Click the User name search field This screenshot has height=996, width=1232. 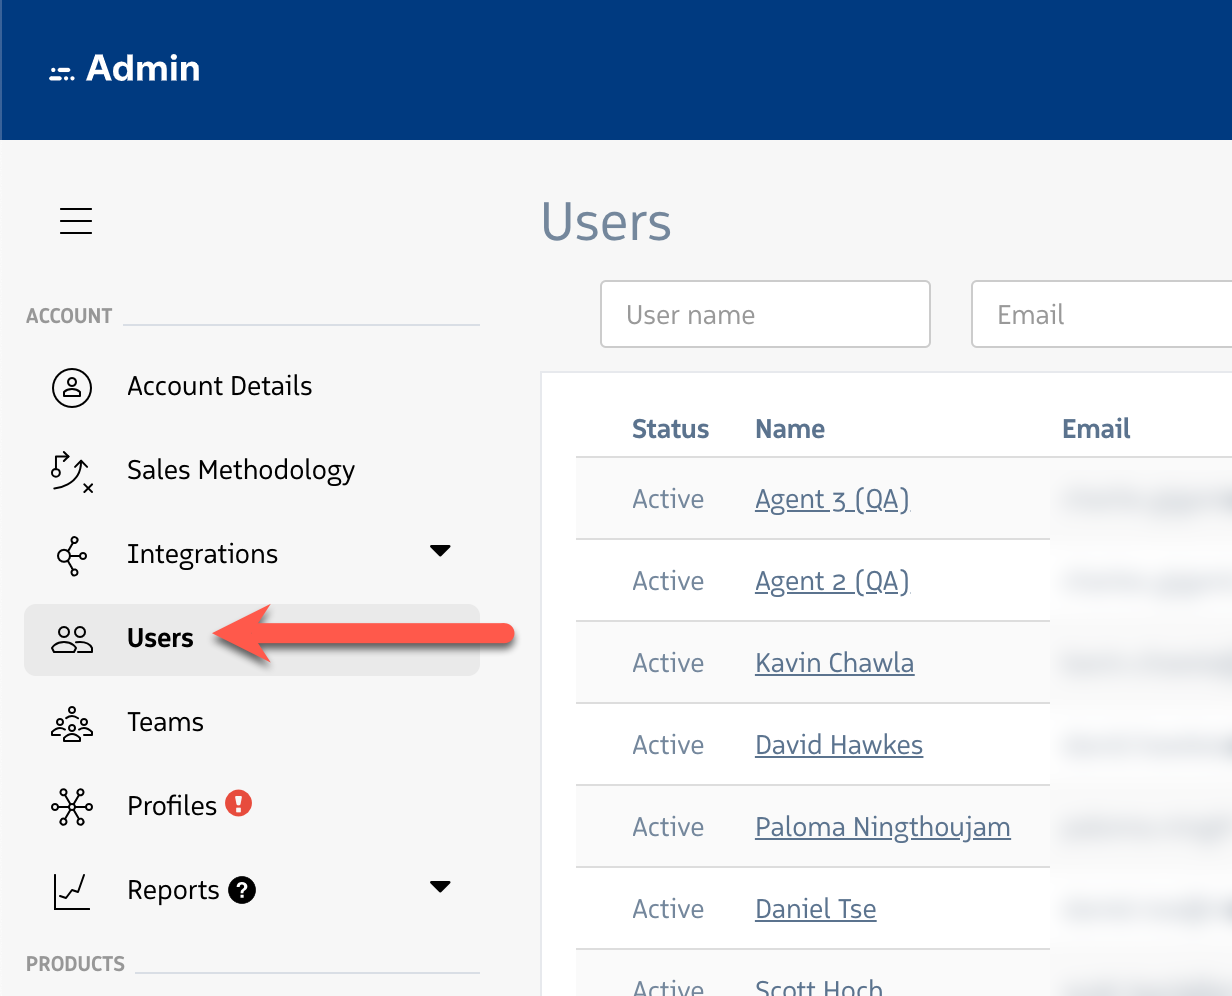[765, 314]
